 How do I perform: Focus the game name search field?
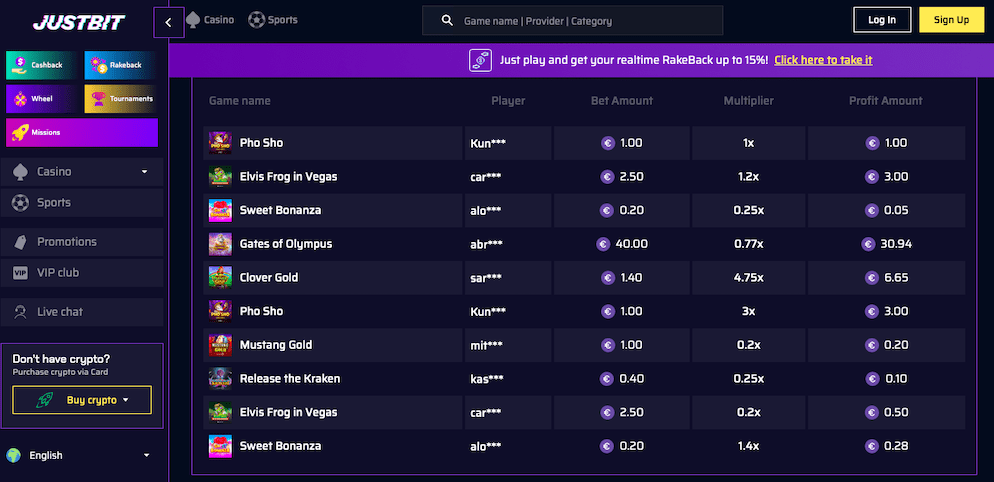point(572,21)
